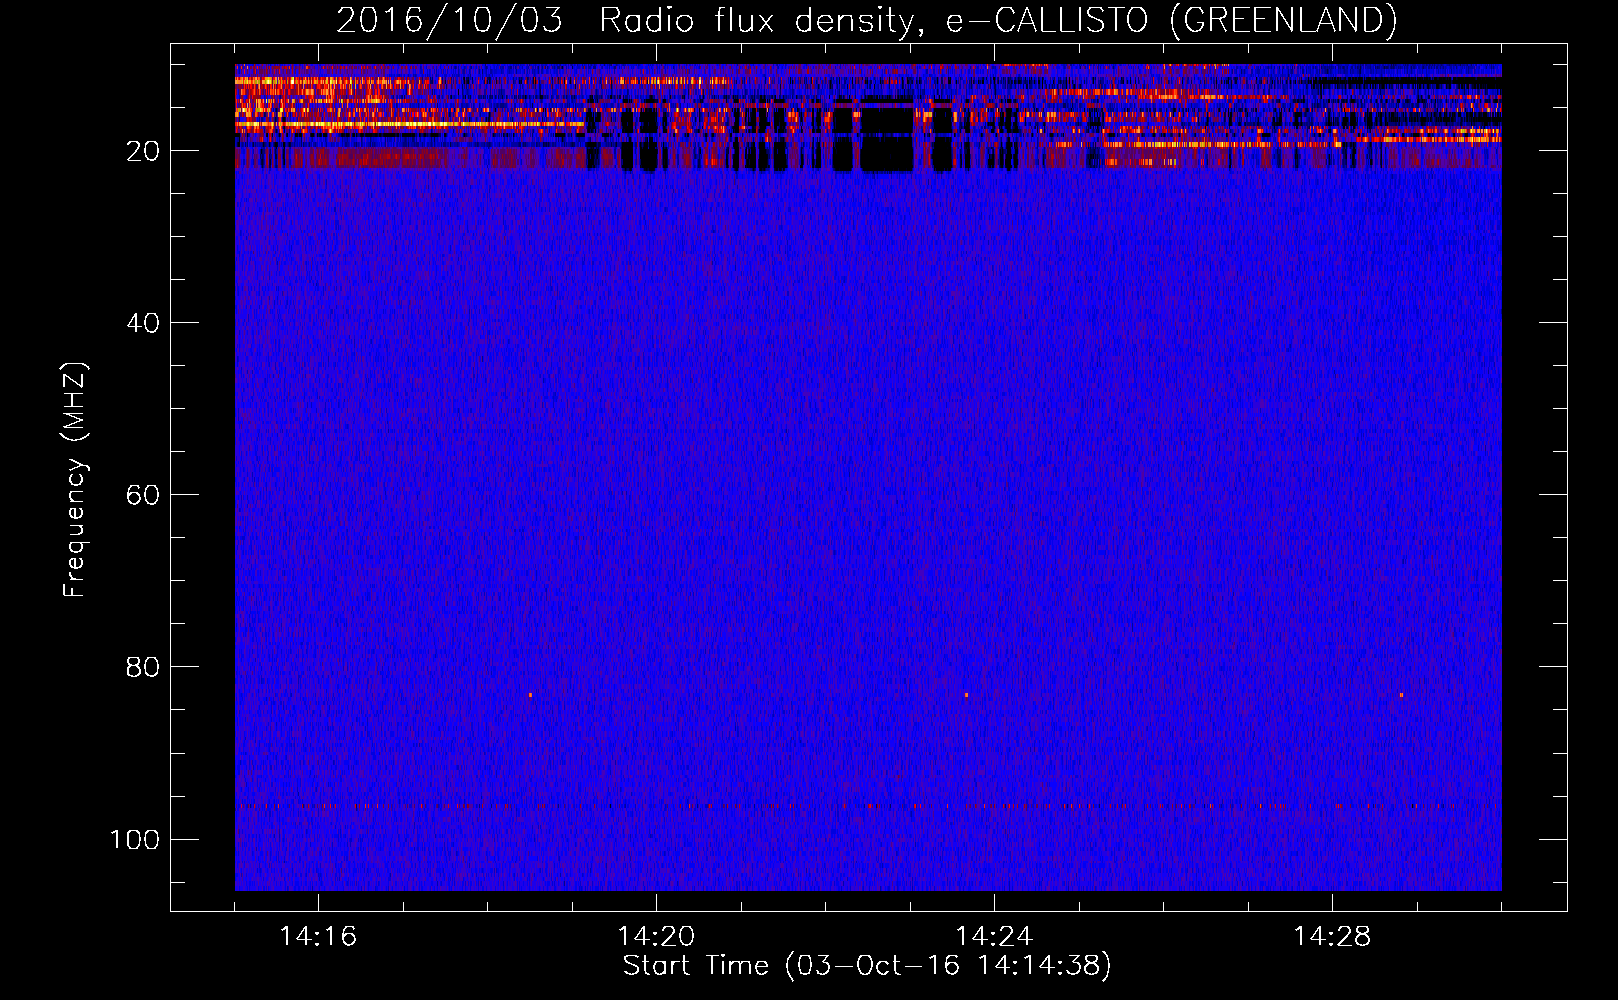Click the 14:24 time tick label
The height and width of the screenshot is (1000, 1618).
pos(994,937)
